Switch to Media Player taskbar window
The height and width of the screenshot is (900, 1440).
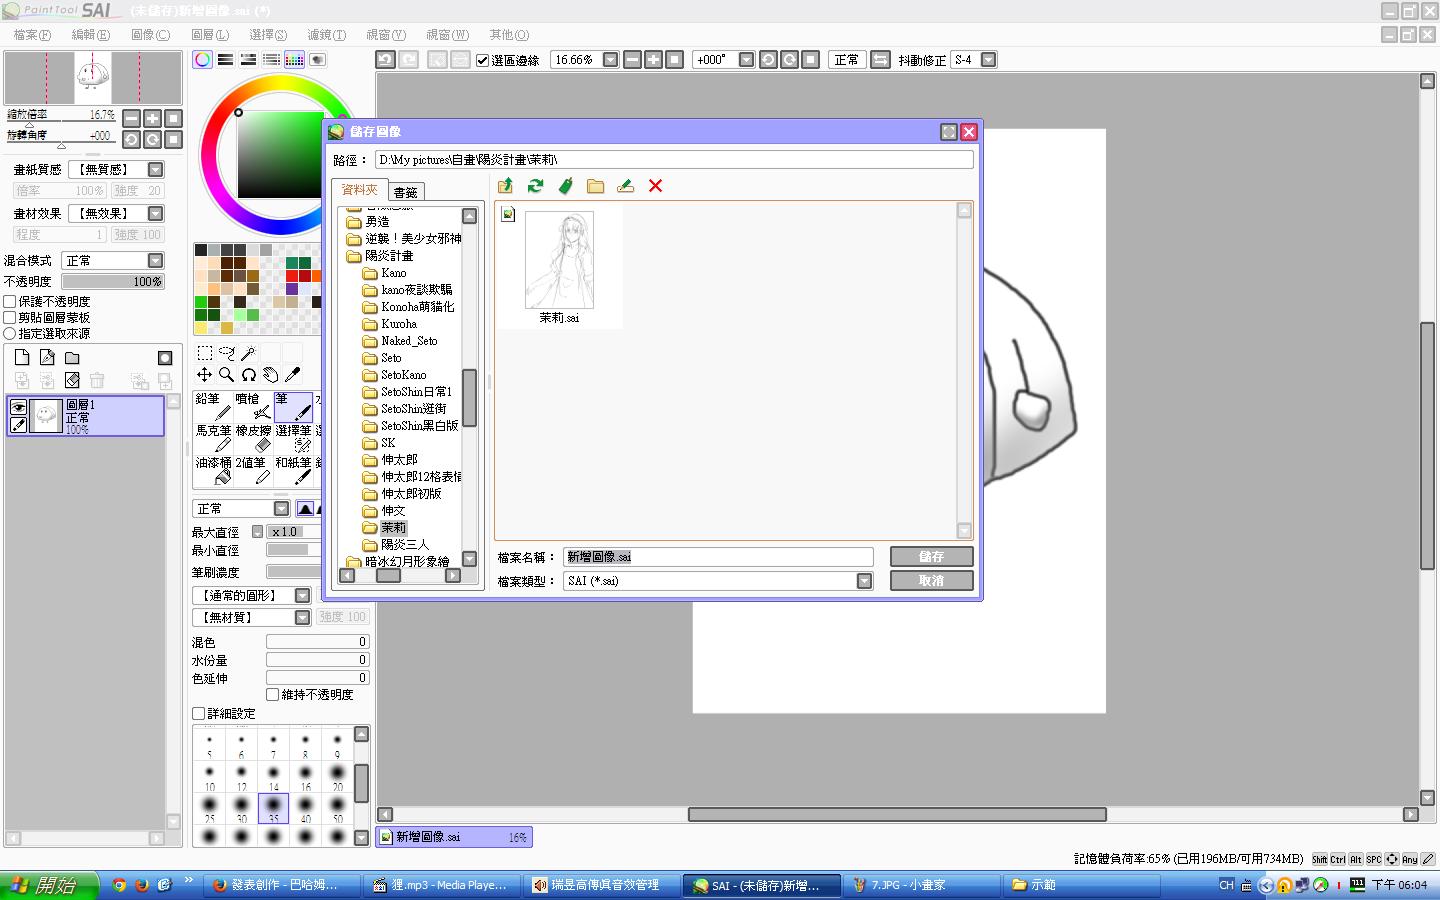click(x=441, y=885)
